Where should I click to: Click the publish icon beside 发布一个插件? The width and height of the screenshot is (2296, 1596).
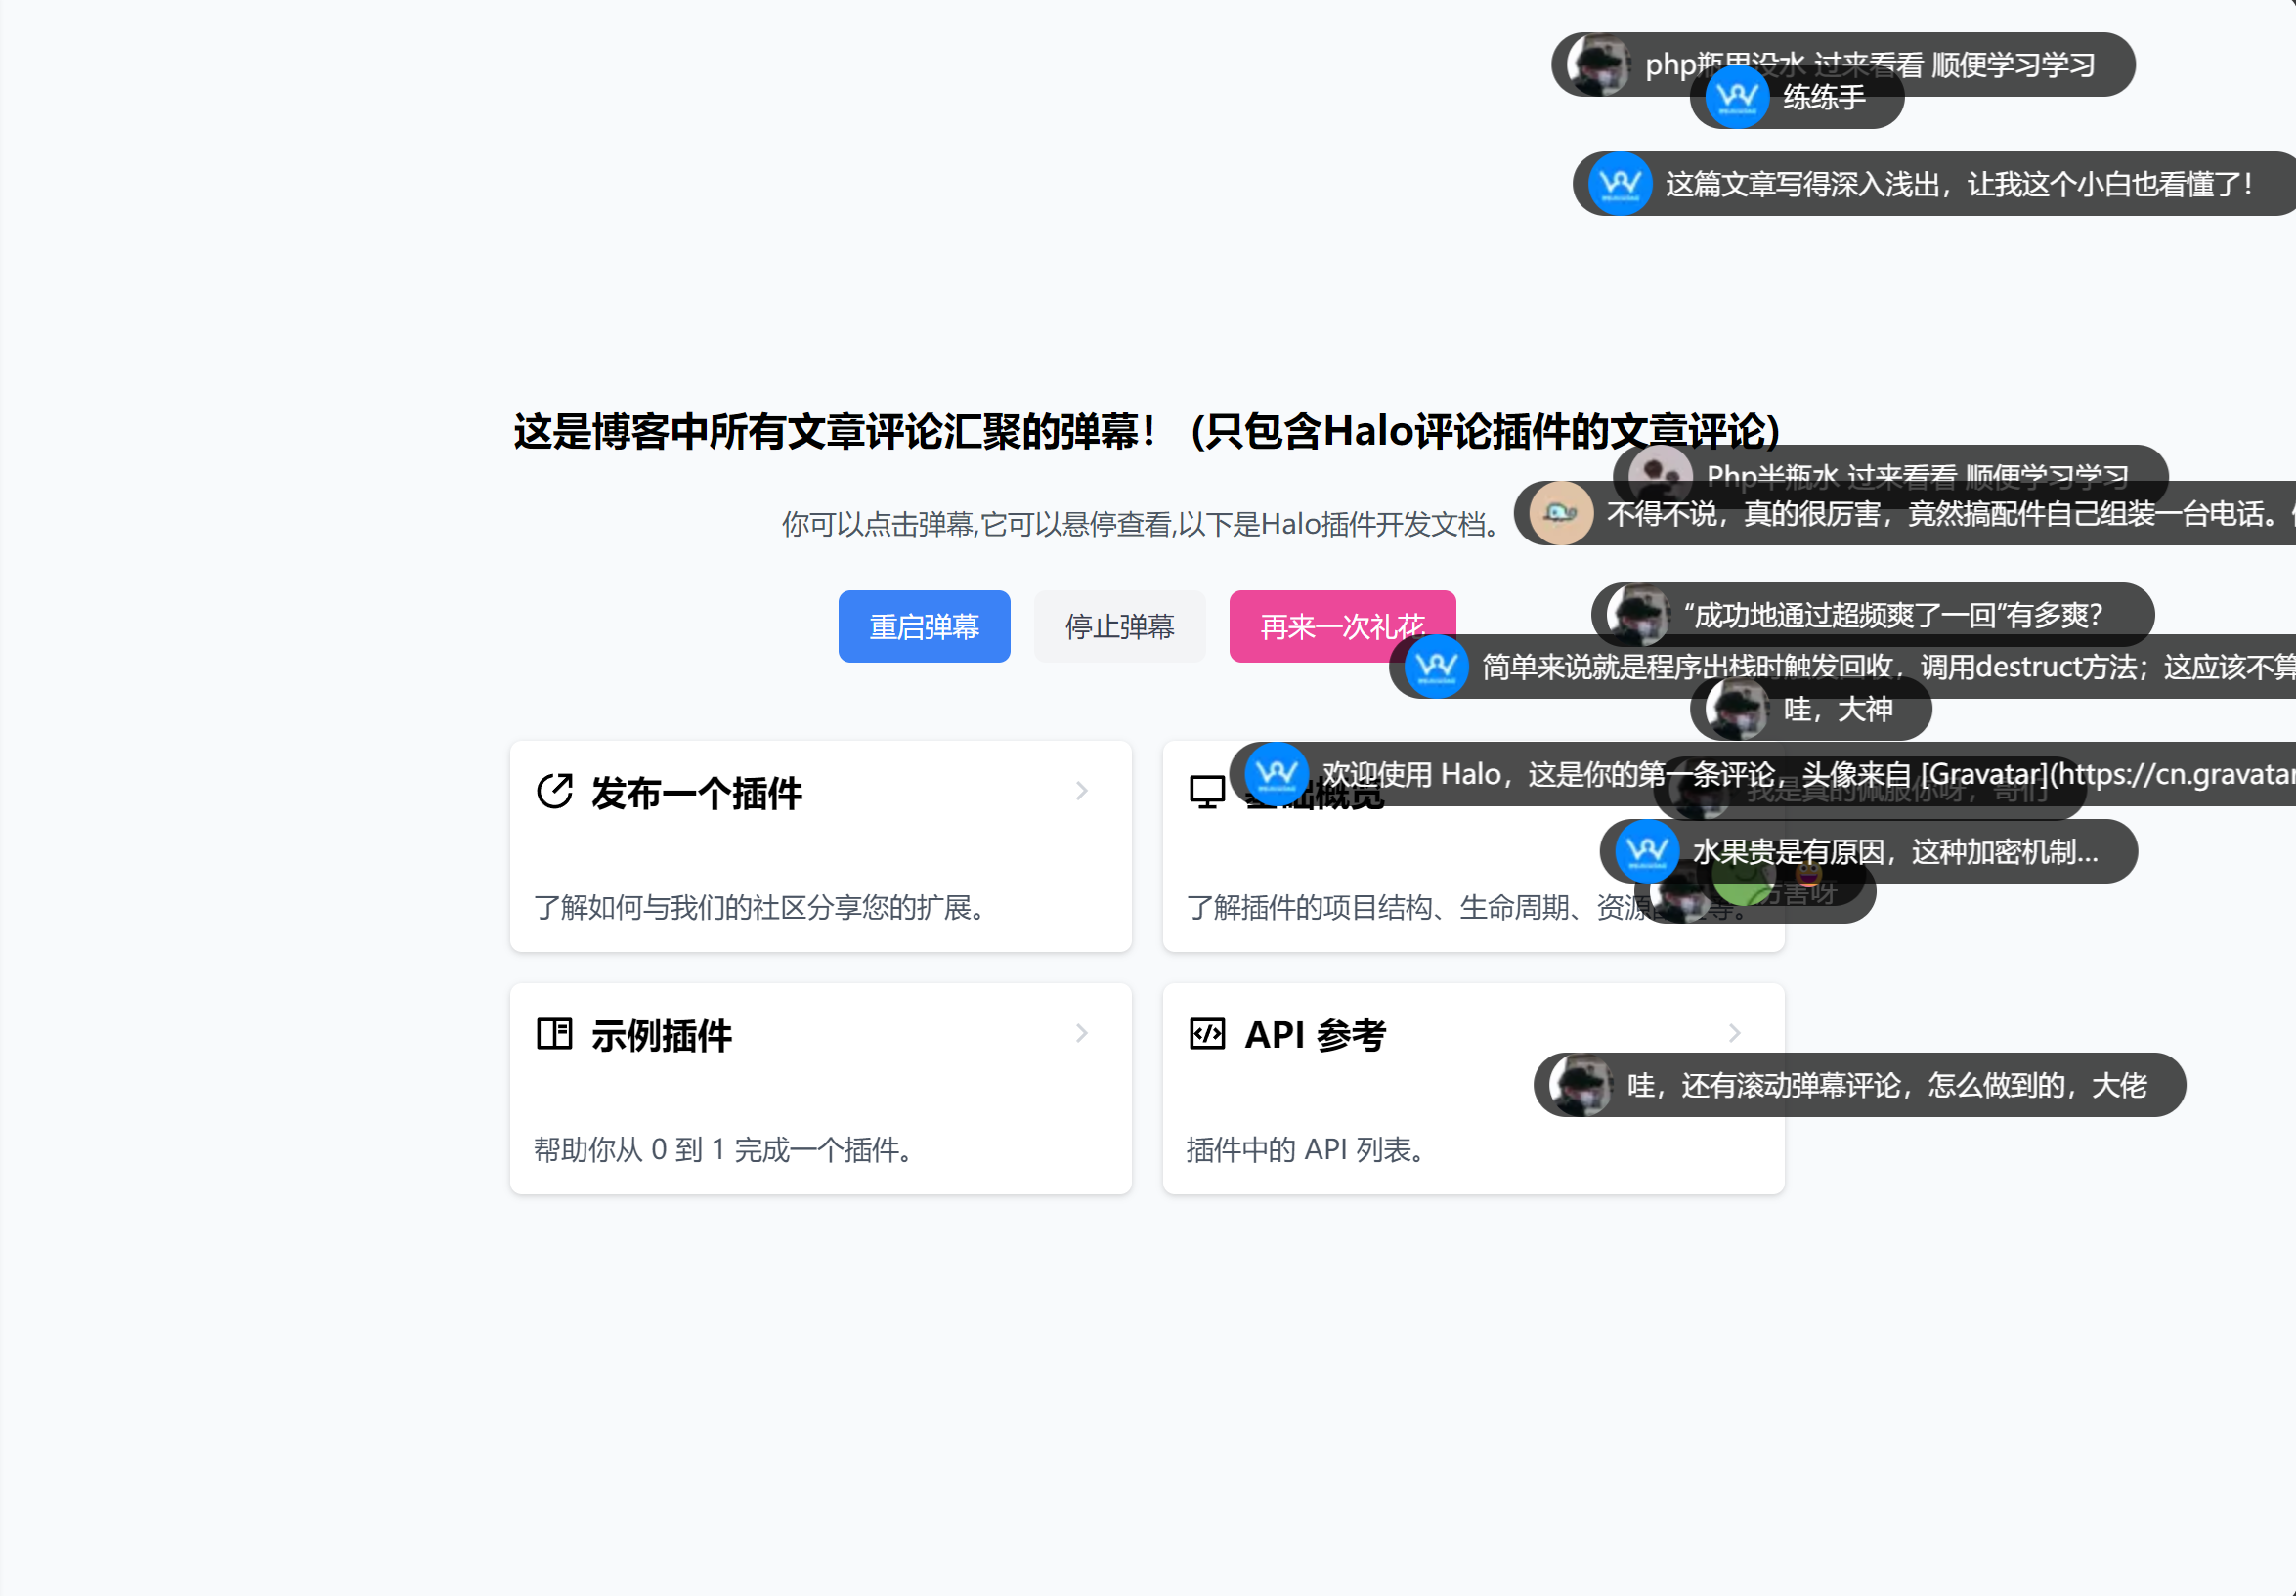(x=554, y=791)
